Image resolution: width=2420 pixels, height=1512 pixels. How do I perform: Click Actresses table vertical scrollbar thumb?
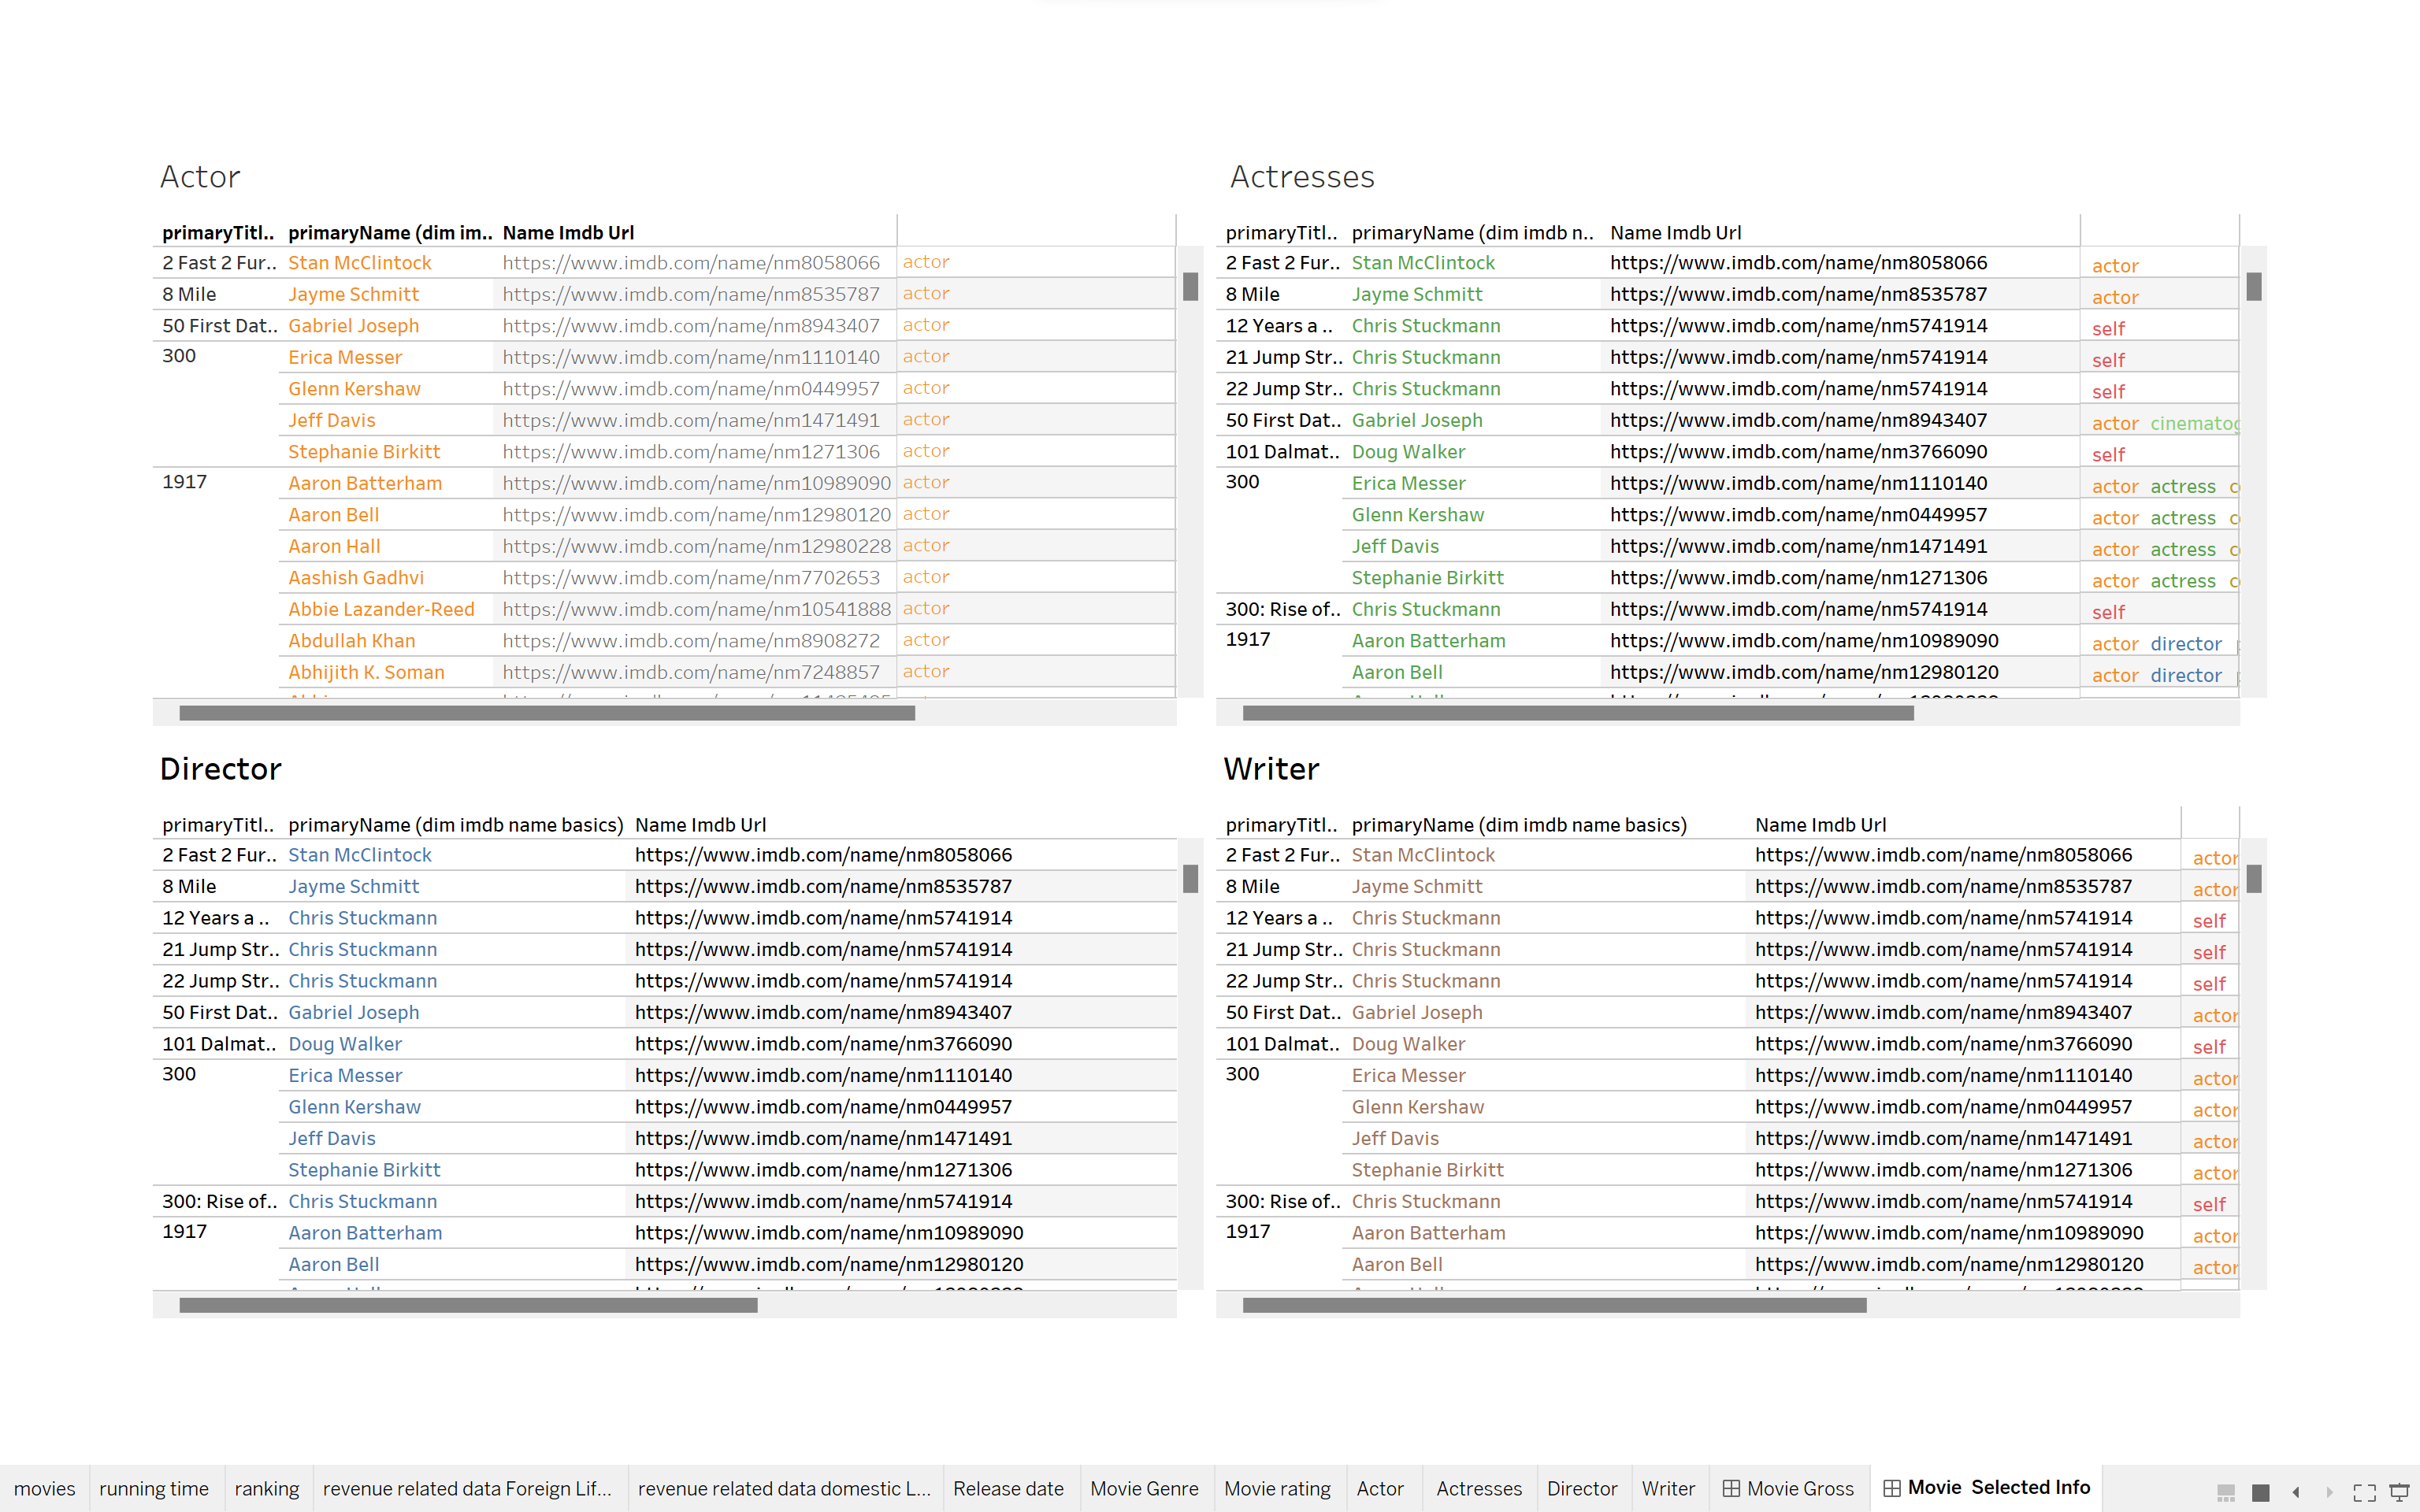[2253, 287]
